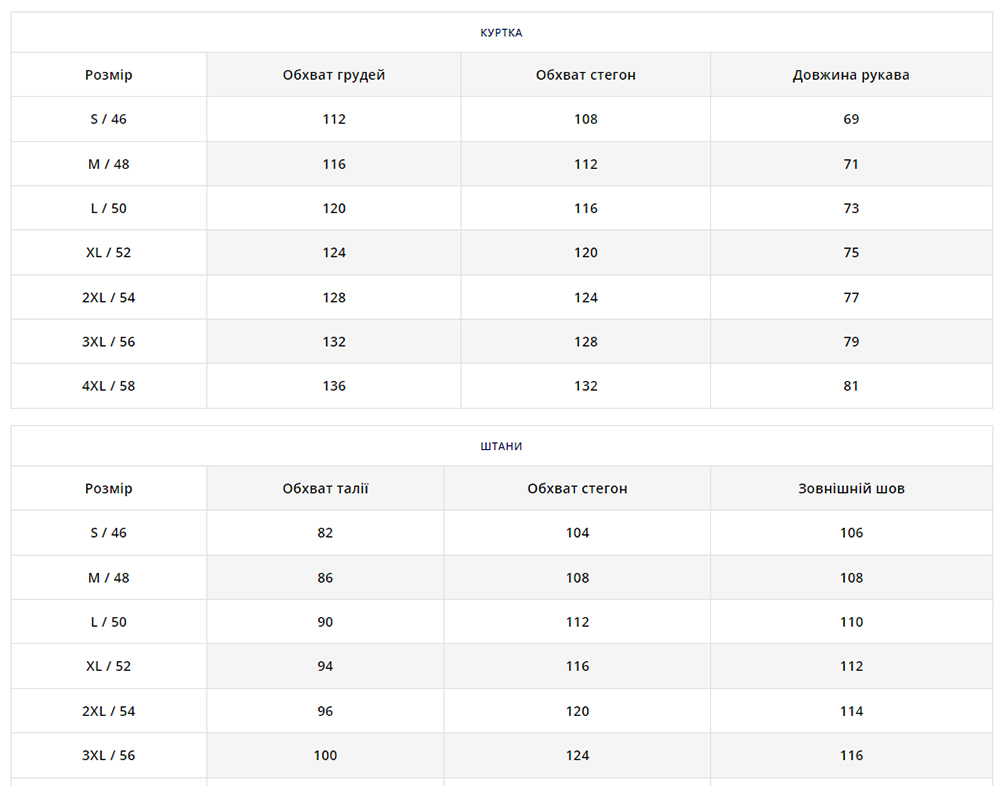
Task: Click outer seam value 106
Action: coord(851,533)
